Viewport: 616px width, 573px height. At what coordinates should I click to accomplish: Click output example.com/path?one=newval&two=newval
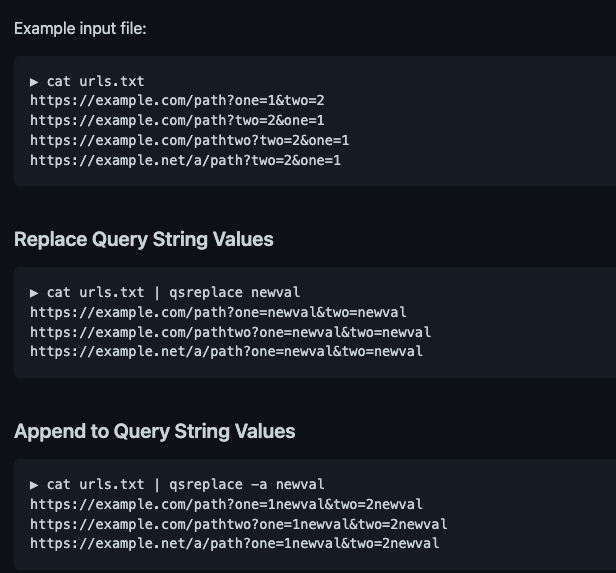[218, 312]
